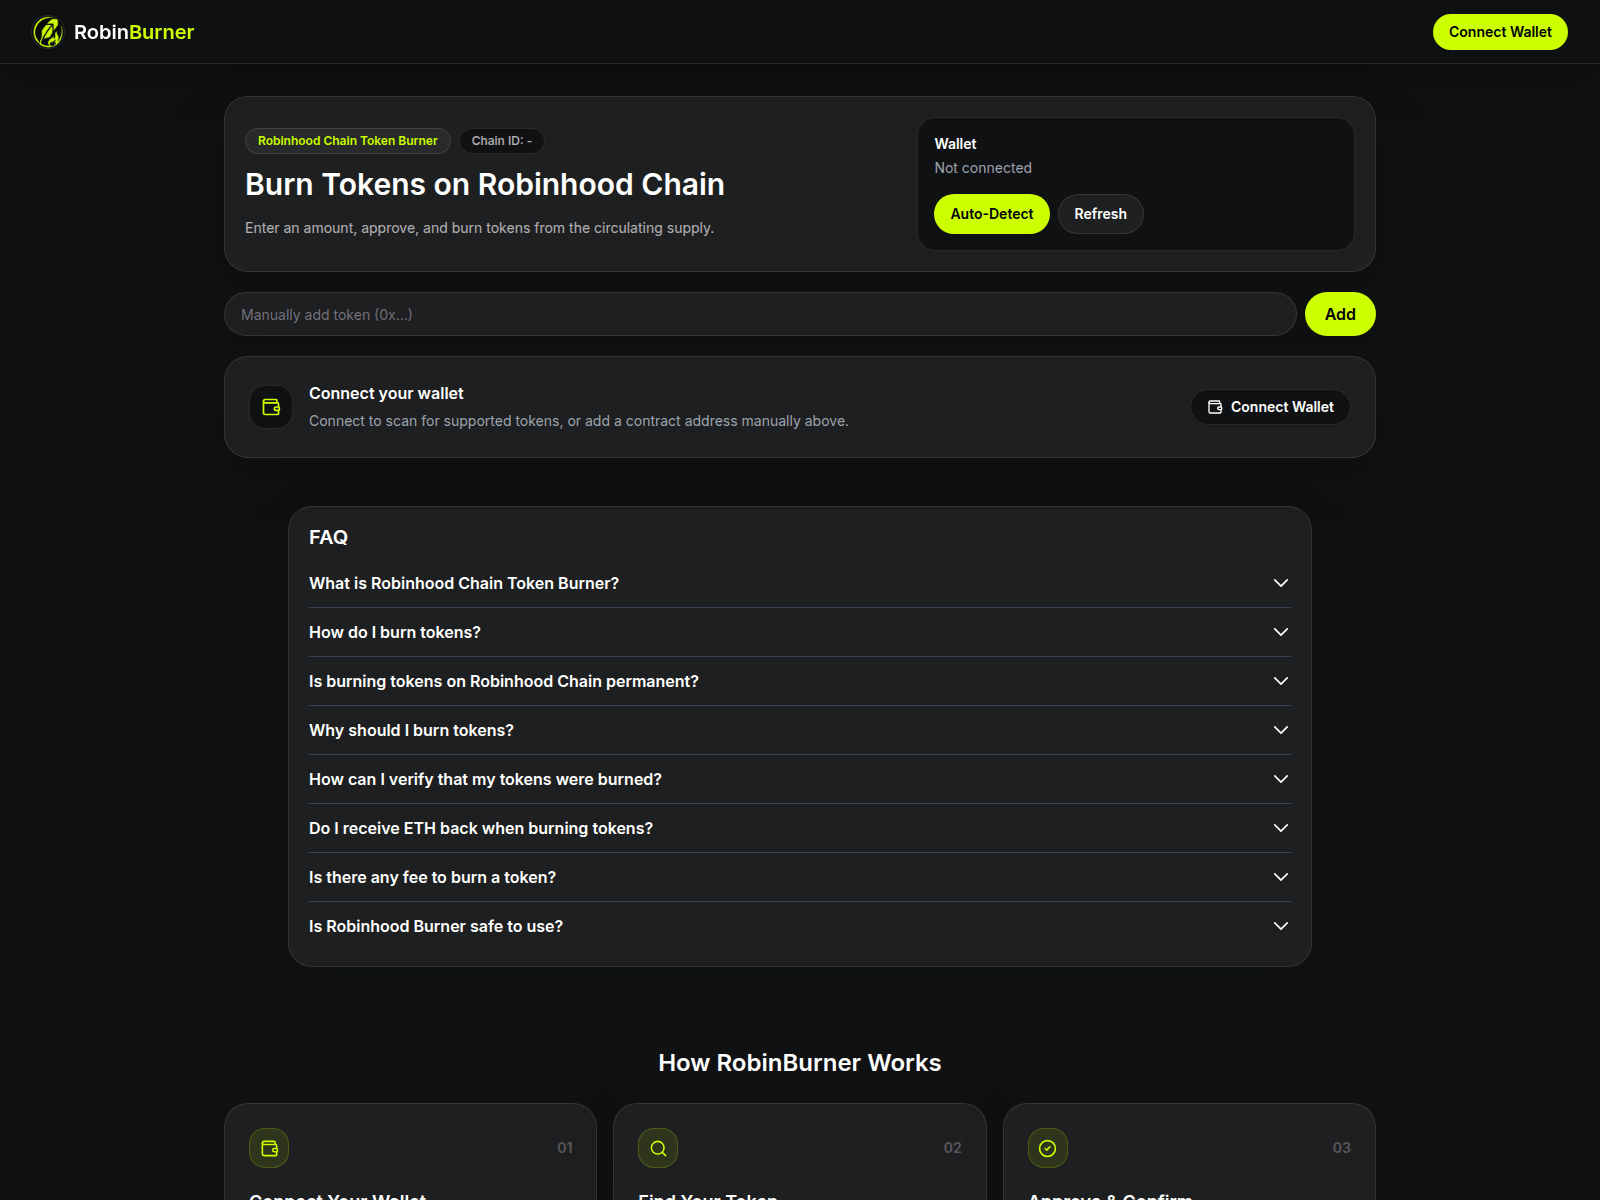The width and height of the screenshot is (1600, 1200).
Task: Expand the 'Why should I burn tokens?' question
Action: [800, 730]
